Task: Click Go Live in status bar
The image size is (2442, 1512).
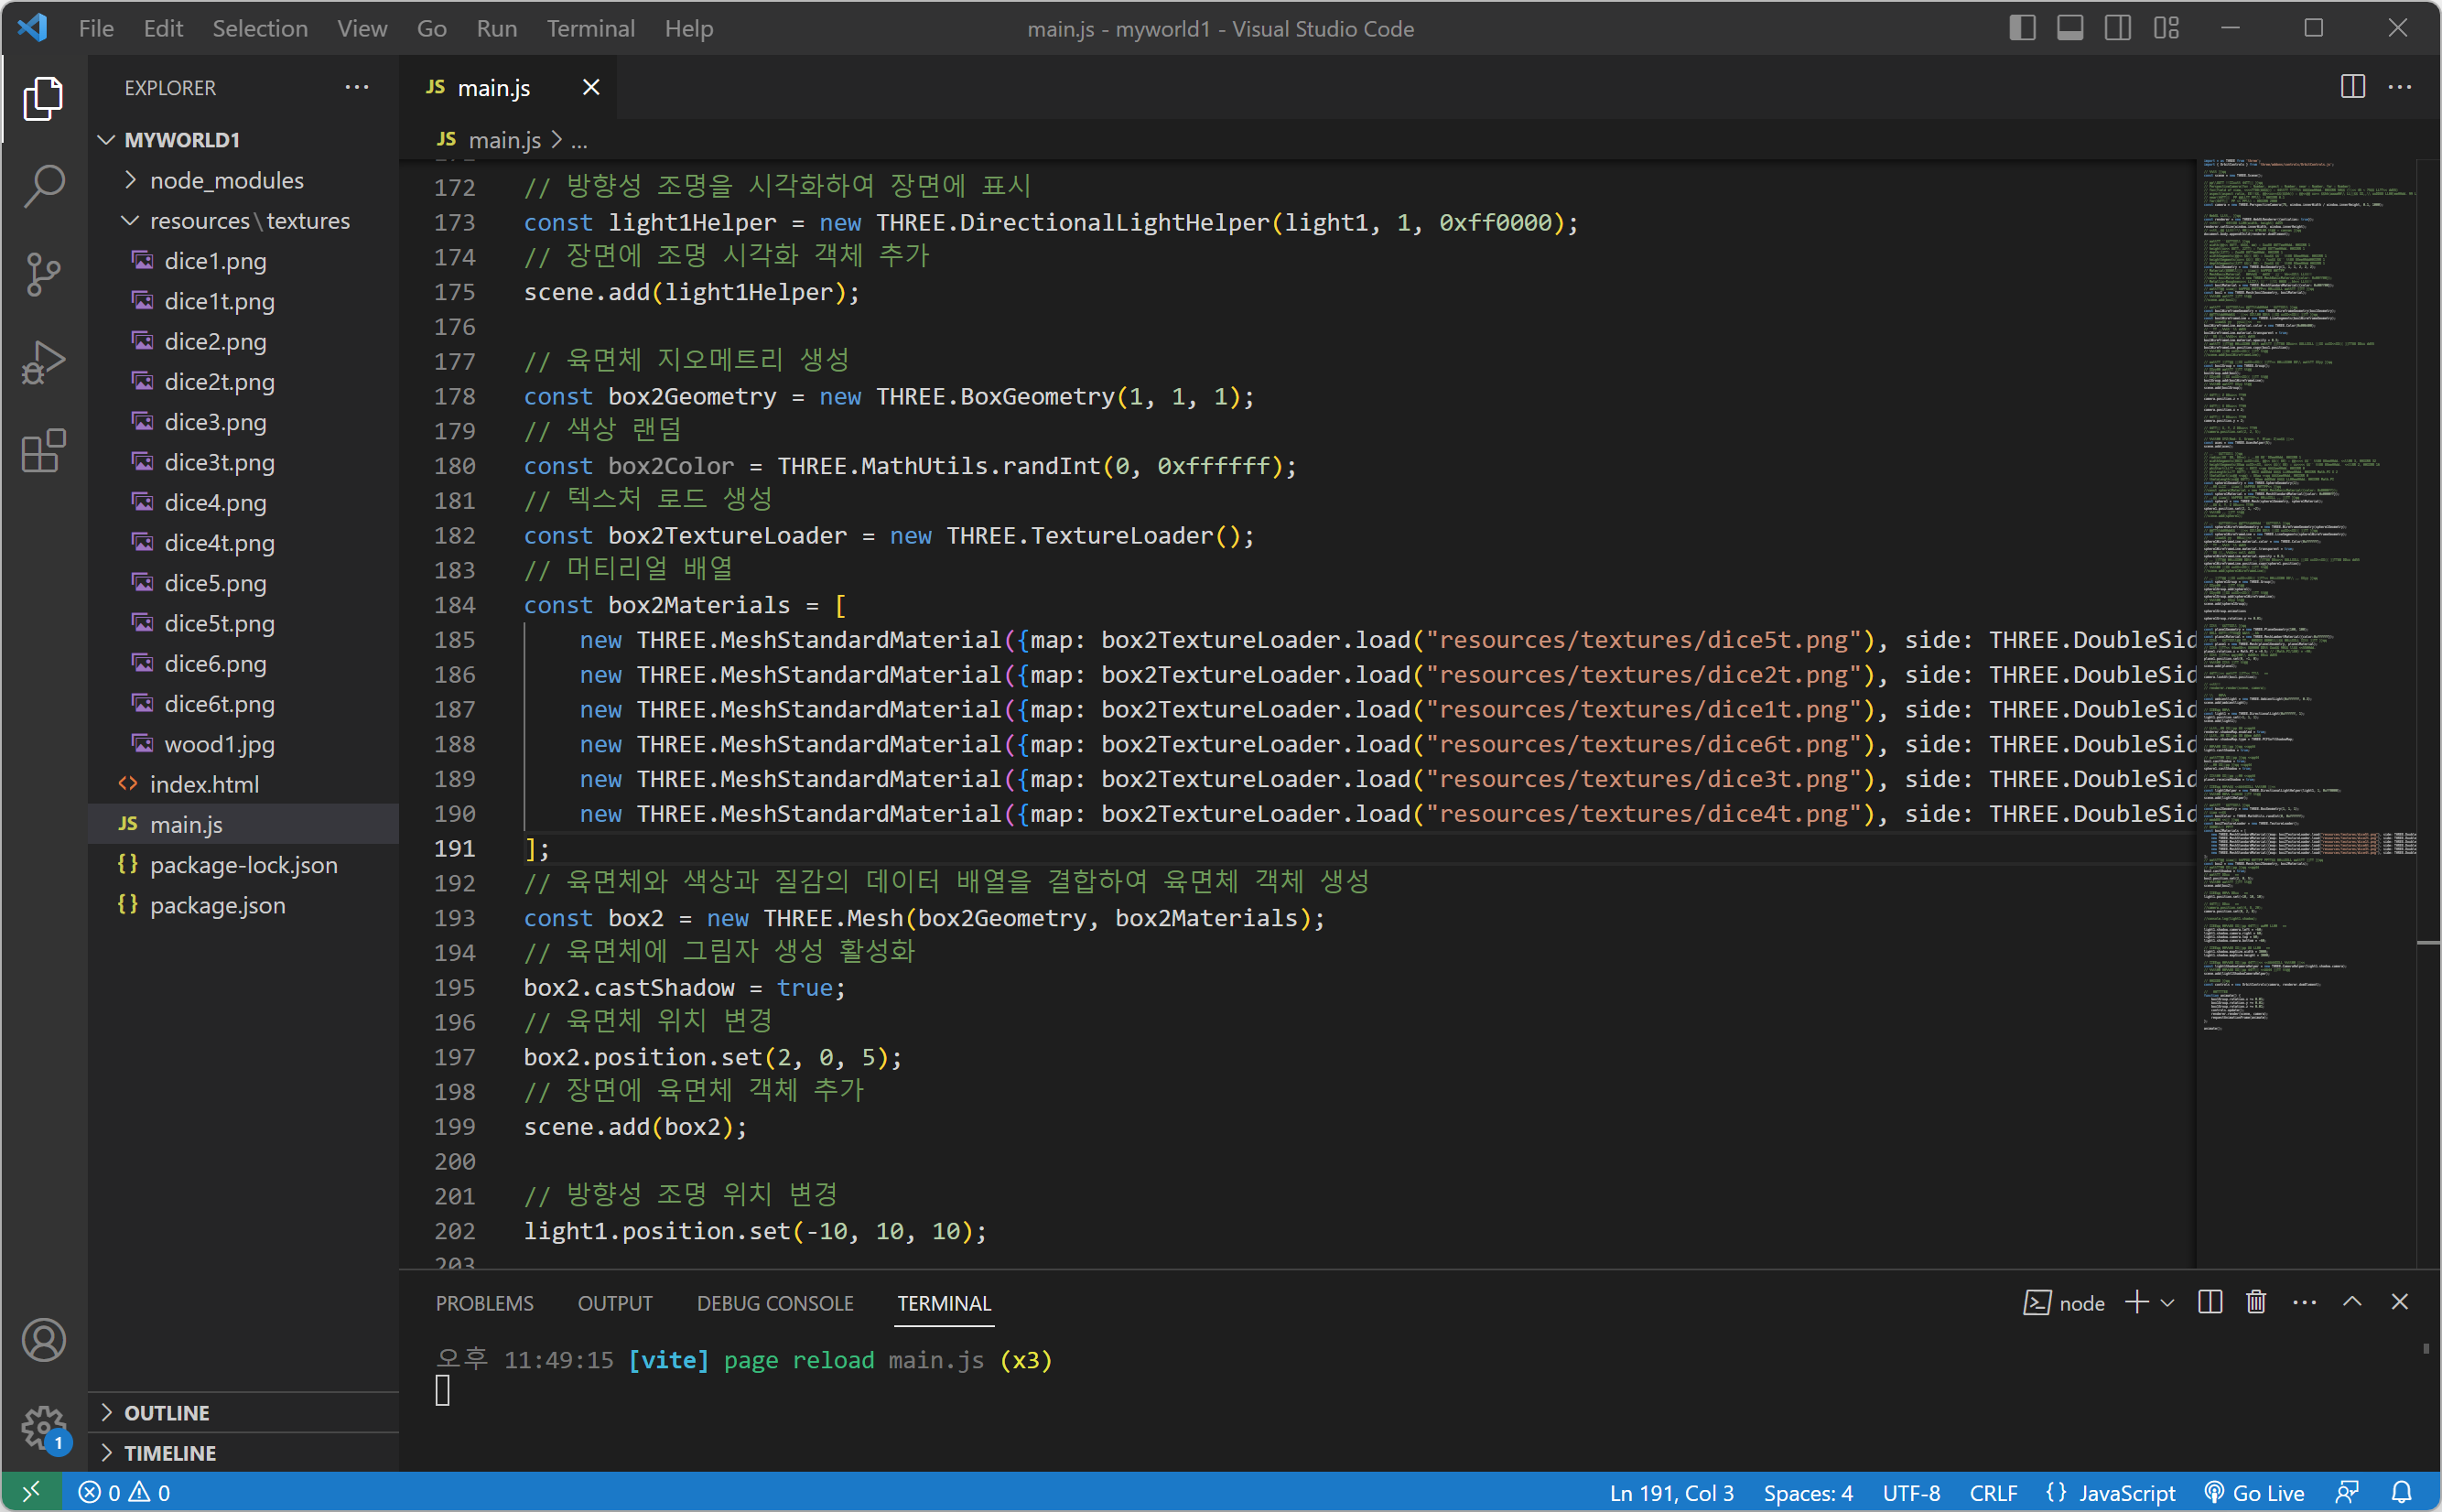Action: 2256,1492
